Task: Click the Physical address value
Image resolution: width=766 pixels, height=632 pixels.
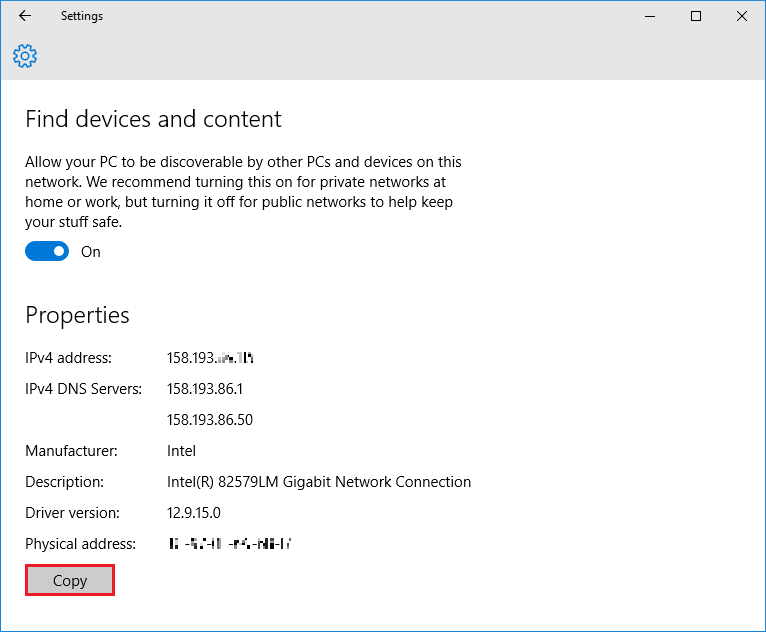Action: [x=230, y=544]
